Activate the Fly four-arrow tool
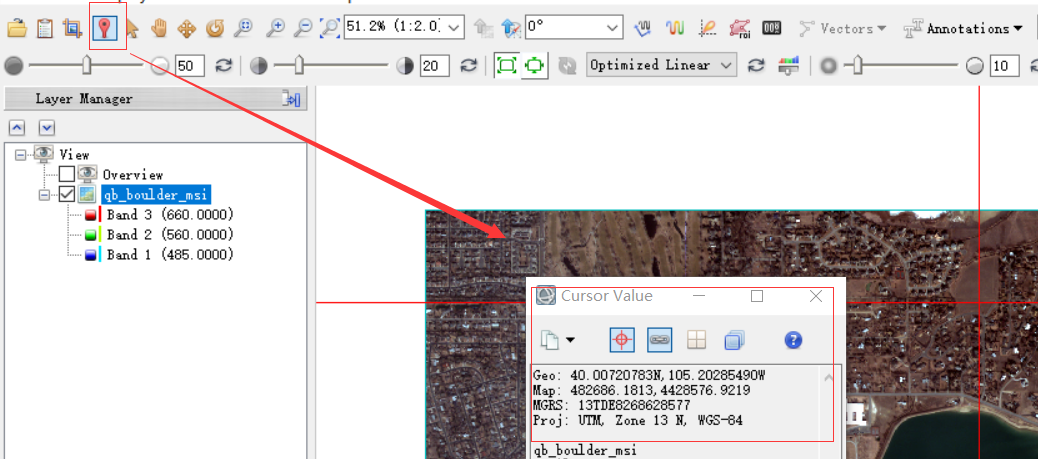The image size is (1038, 459). [x=187, y=28]
